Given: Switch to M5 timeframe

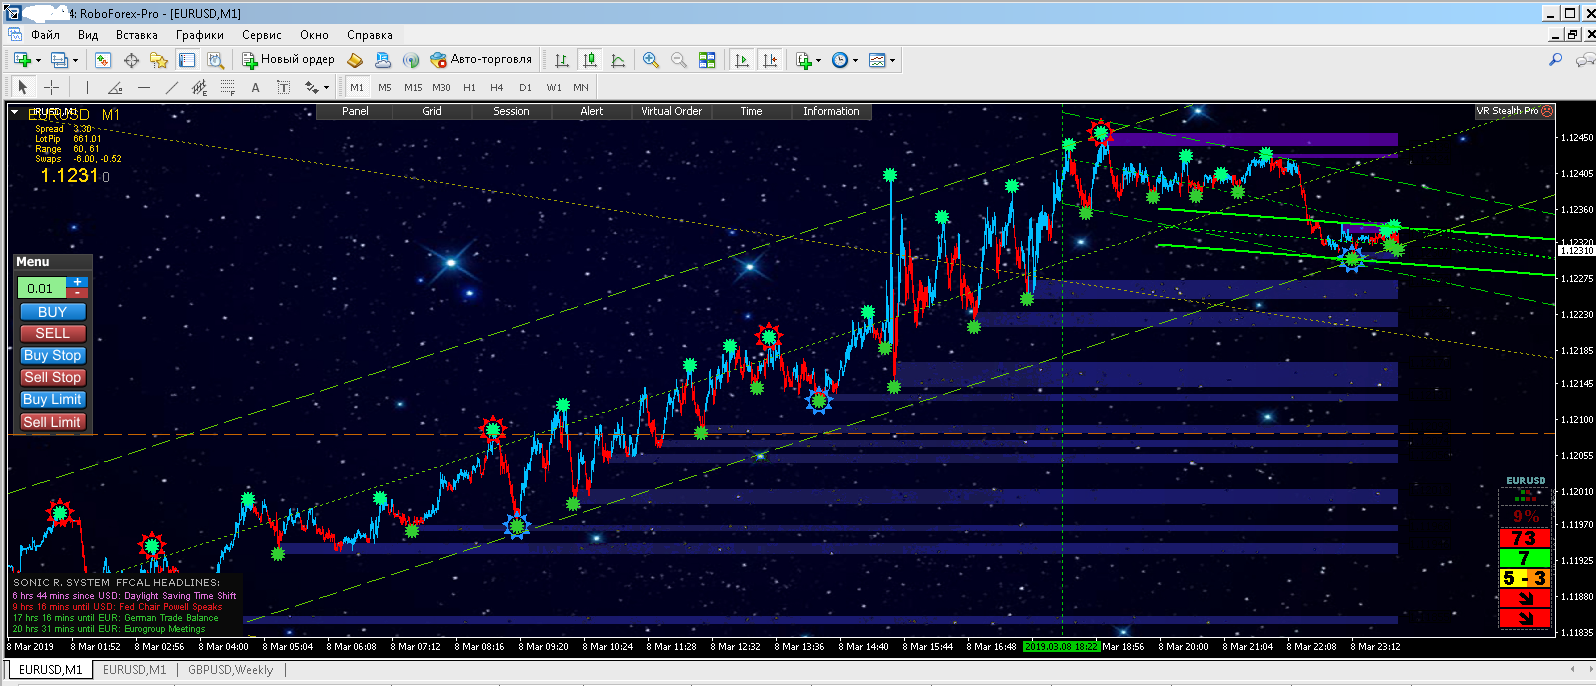Looking at the screenshot, I should point(385,87).
